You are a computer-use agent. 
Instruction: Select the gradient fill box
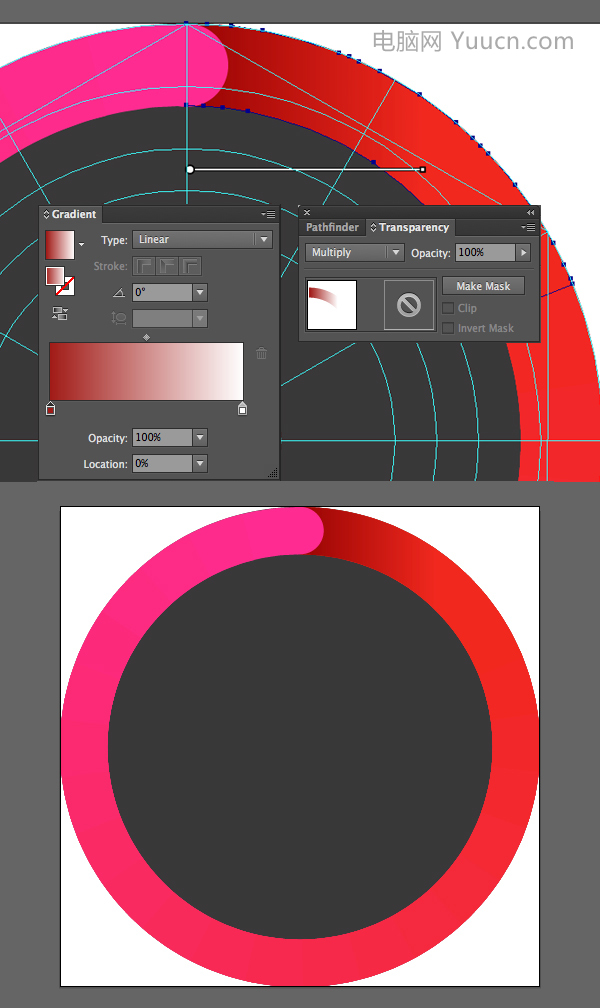click(x=55, y=276)
